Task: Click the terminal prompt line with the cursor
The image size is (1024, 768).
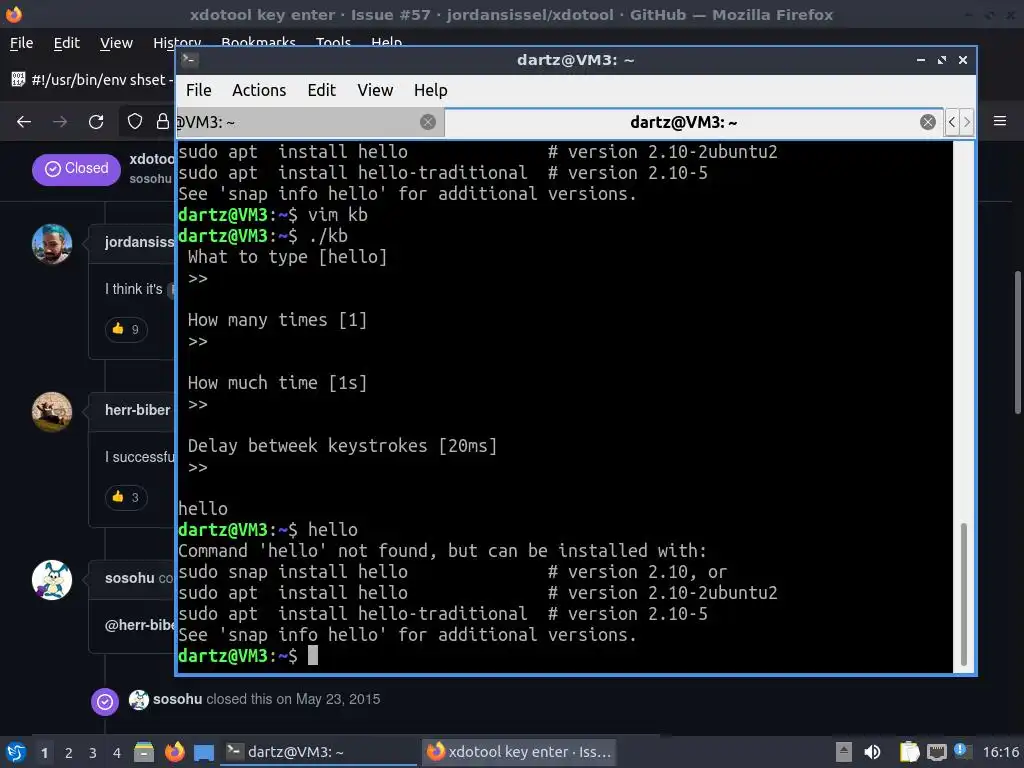Action: click(x=248, y=656)
